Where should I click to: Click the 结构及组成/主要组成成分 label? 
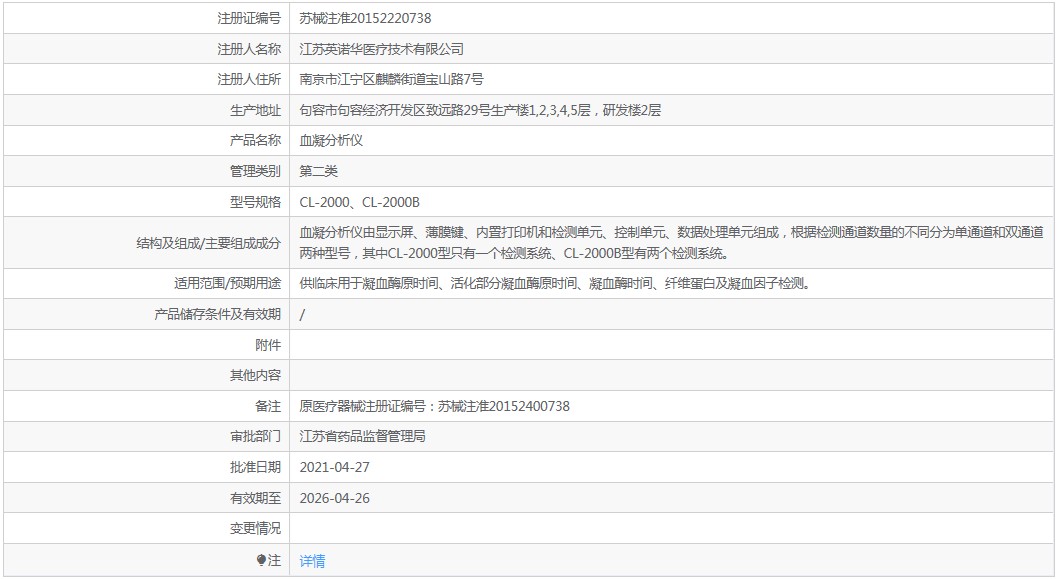208,244
